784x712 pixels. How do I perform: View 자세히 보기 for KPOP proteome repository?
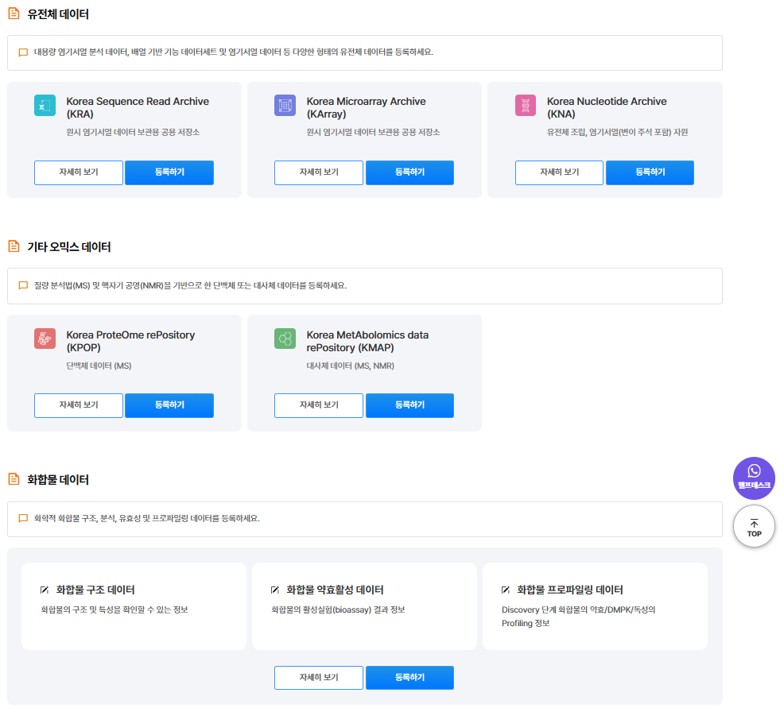click(x=78, y=405)
